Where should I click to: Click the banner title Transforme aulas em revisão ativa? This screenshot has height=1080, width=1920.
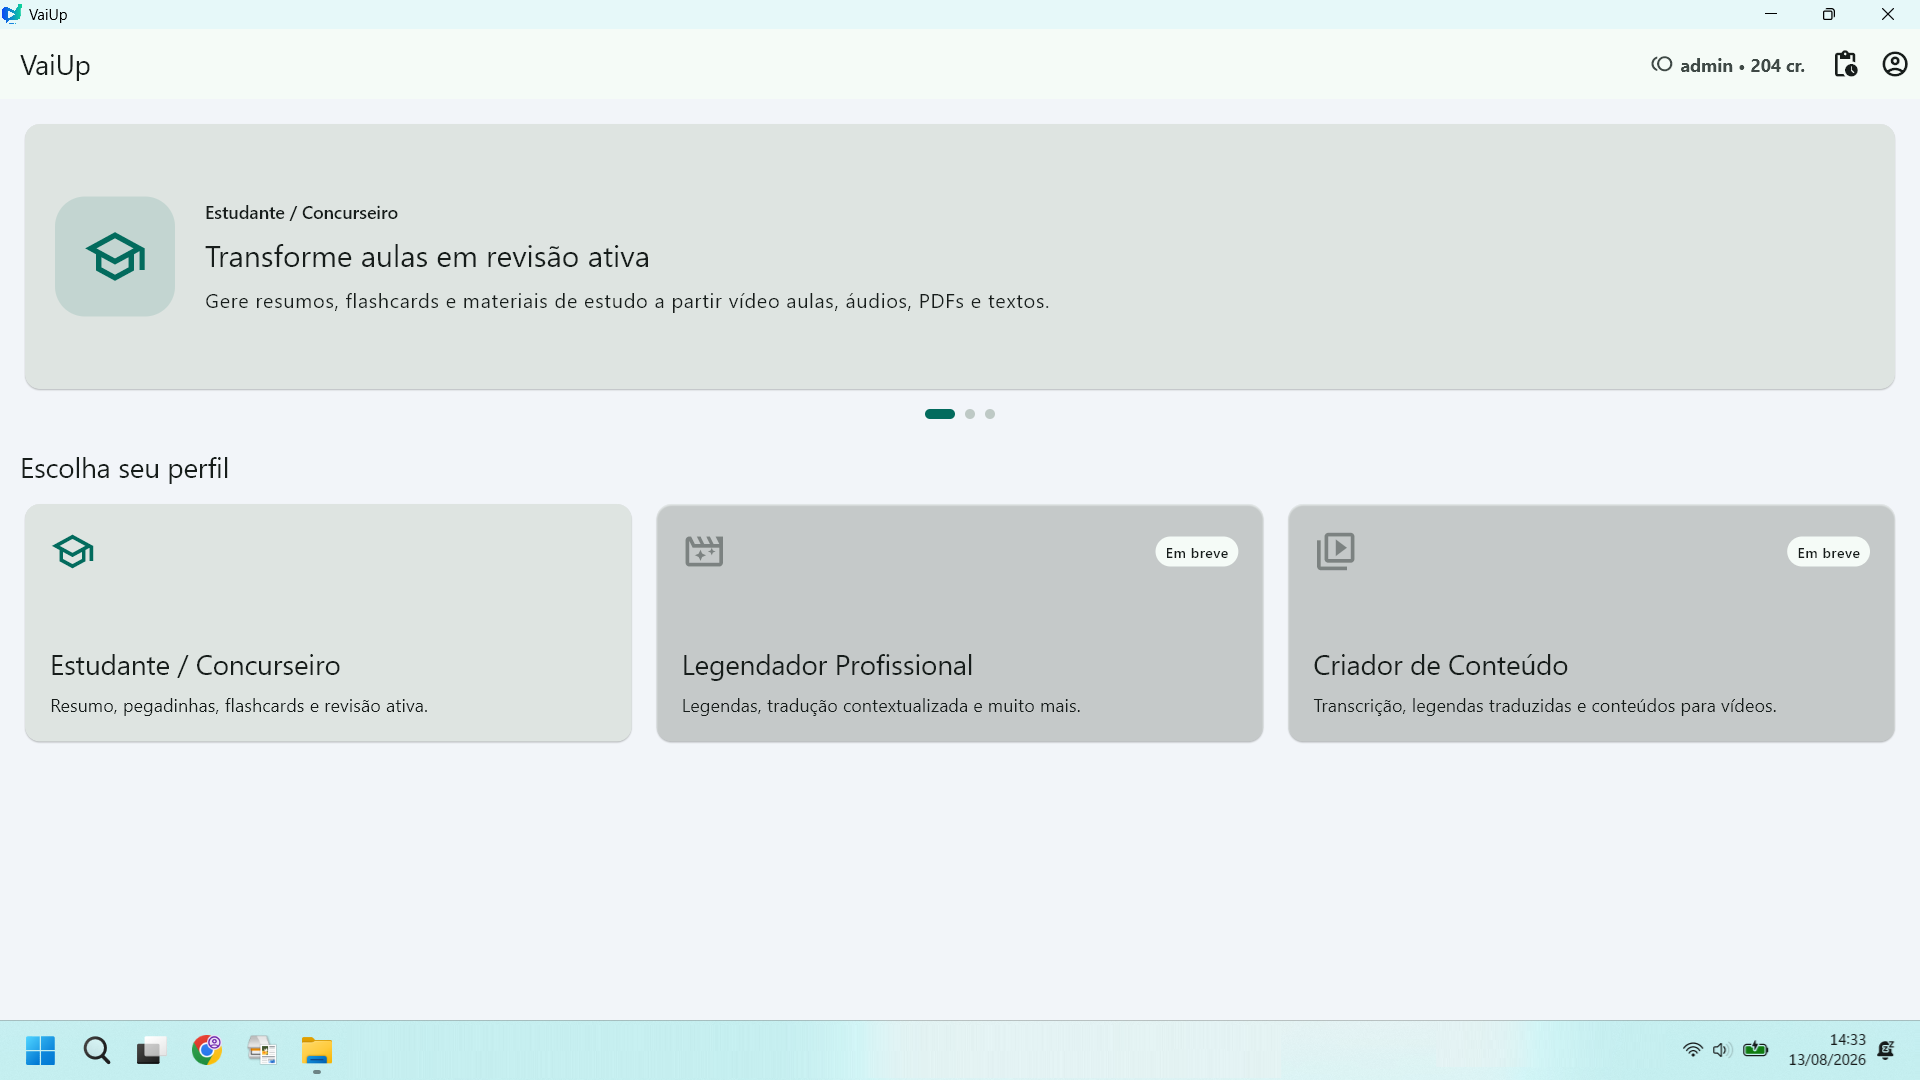(427, 257)
